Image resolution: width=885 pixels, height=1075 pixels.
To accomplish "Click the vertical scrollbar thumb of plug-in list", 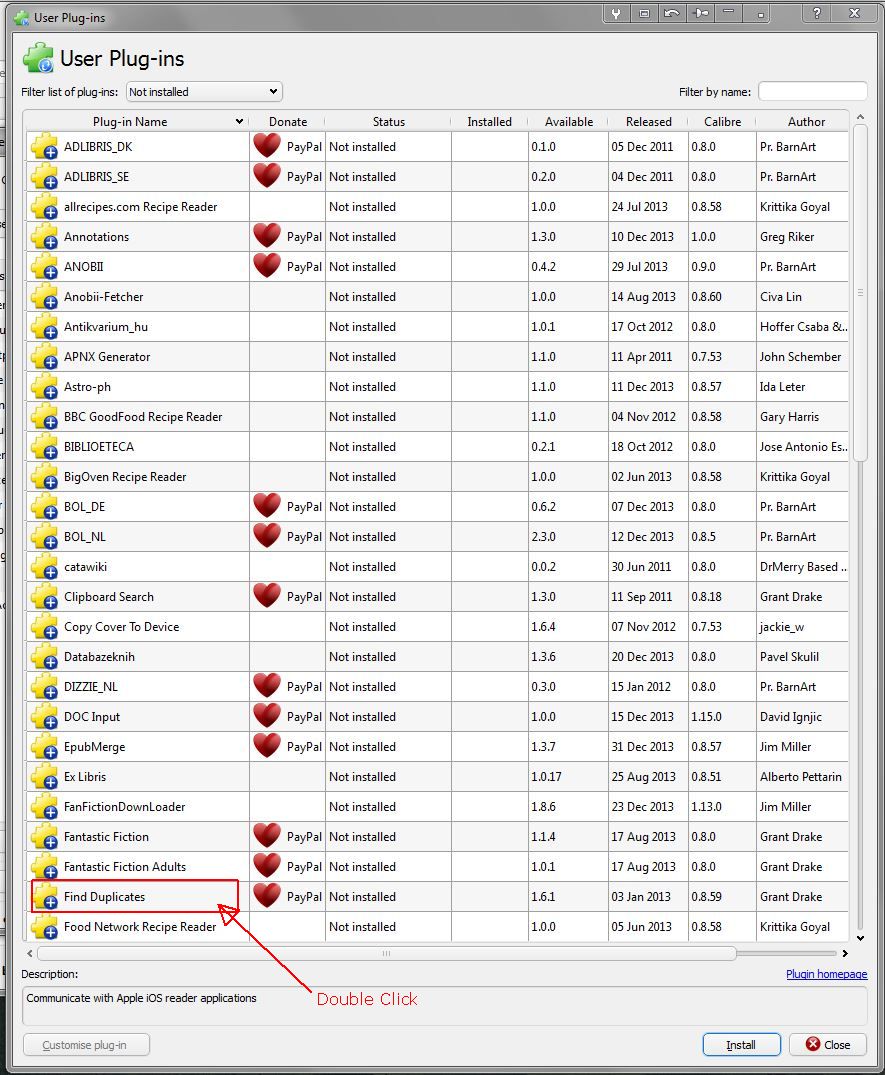I will point(860,293).
